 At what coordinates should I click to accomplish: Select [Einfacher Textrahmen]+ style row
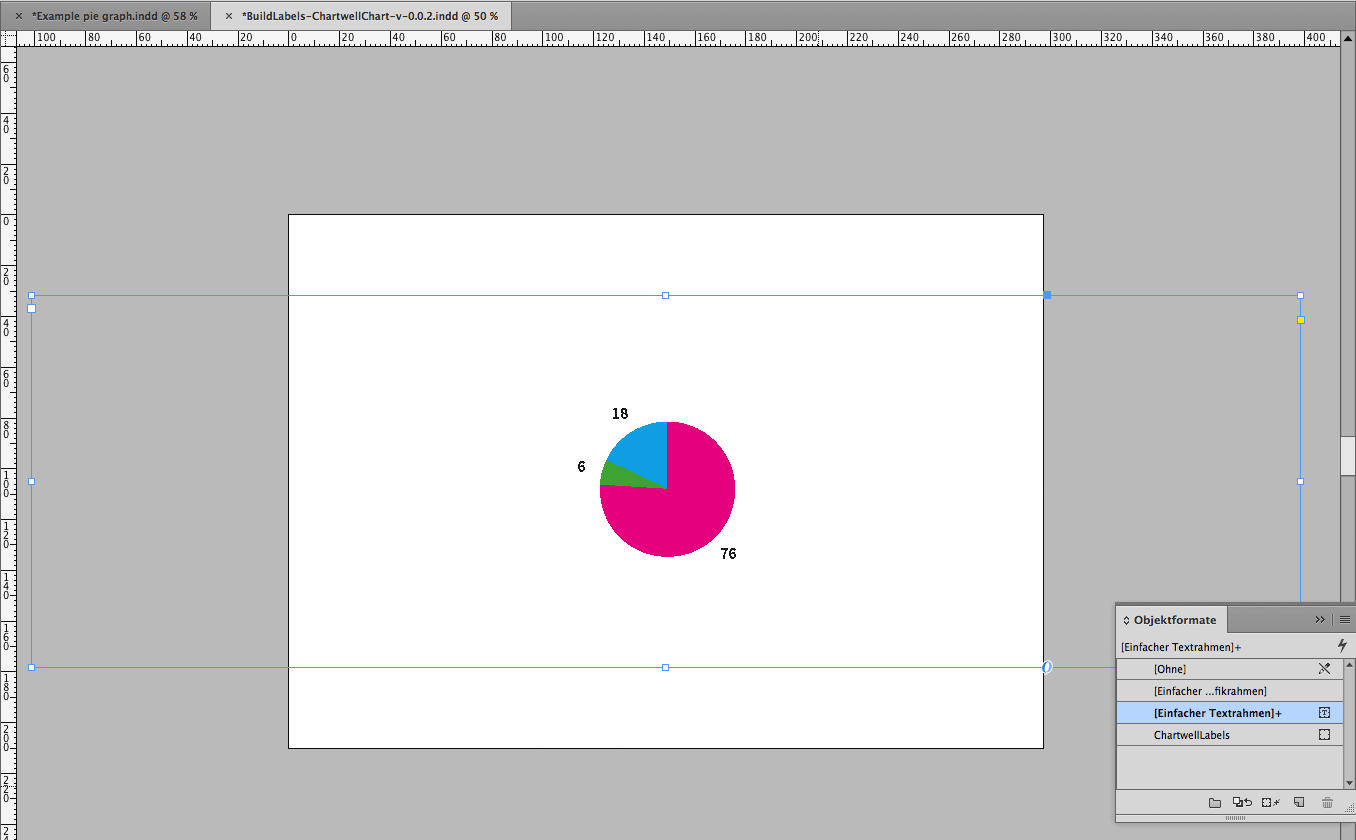click(x=1230, y=713)
